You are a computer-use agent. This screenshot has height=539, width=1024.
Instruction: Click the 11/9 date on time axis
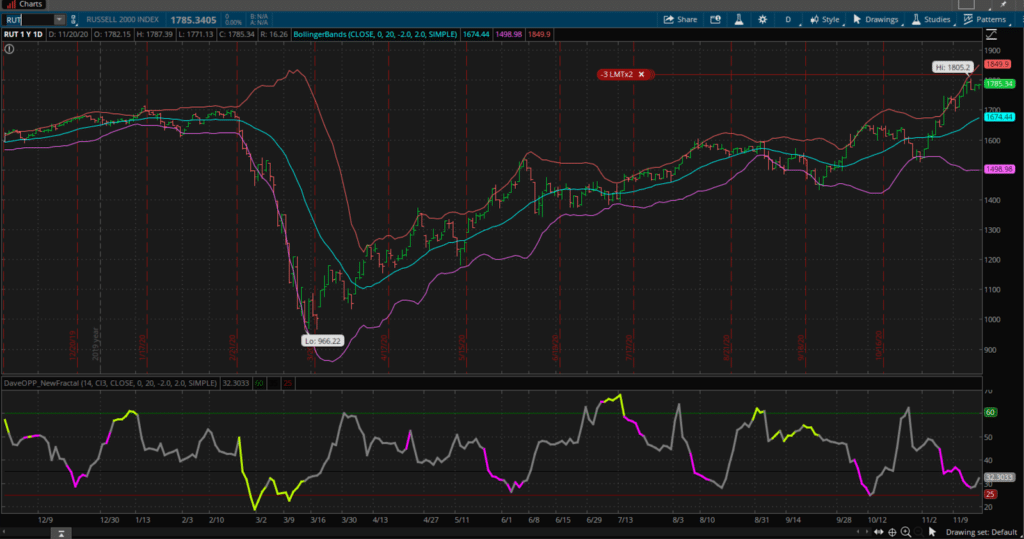click(960, 520)
